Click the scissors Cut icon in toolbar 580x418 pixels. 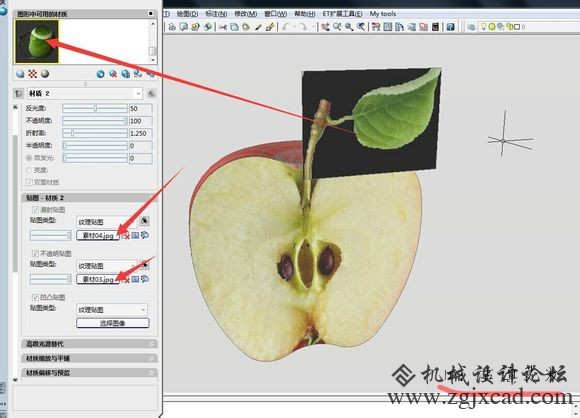pos(222,27)
